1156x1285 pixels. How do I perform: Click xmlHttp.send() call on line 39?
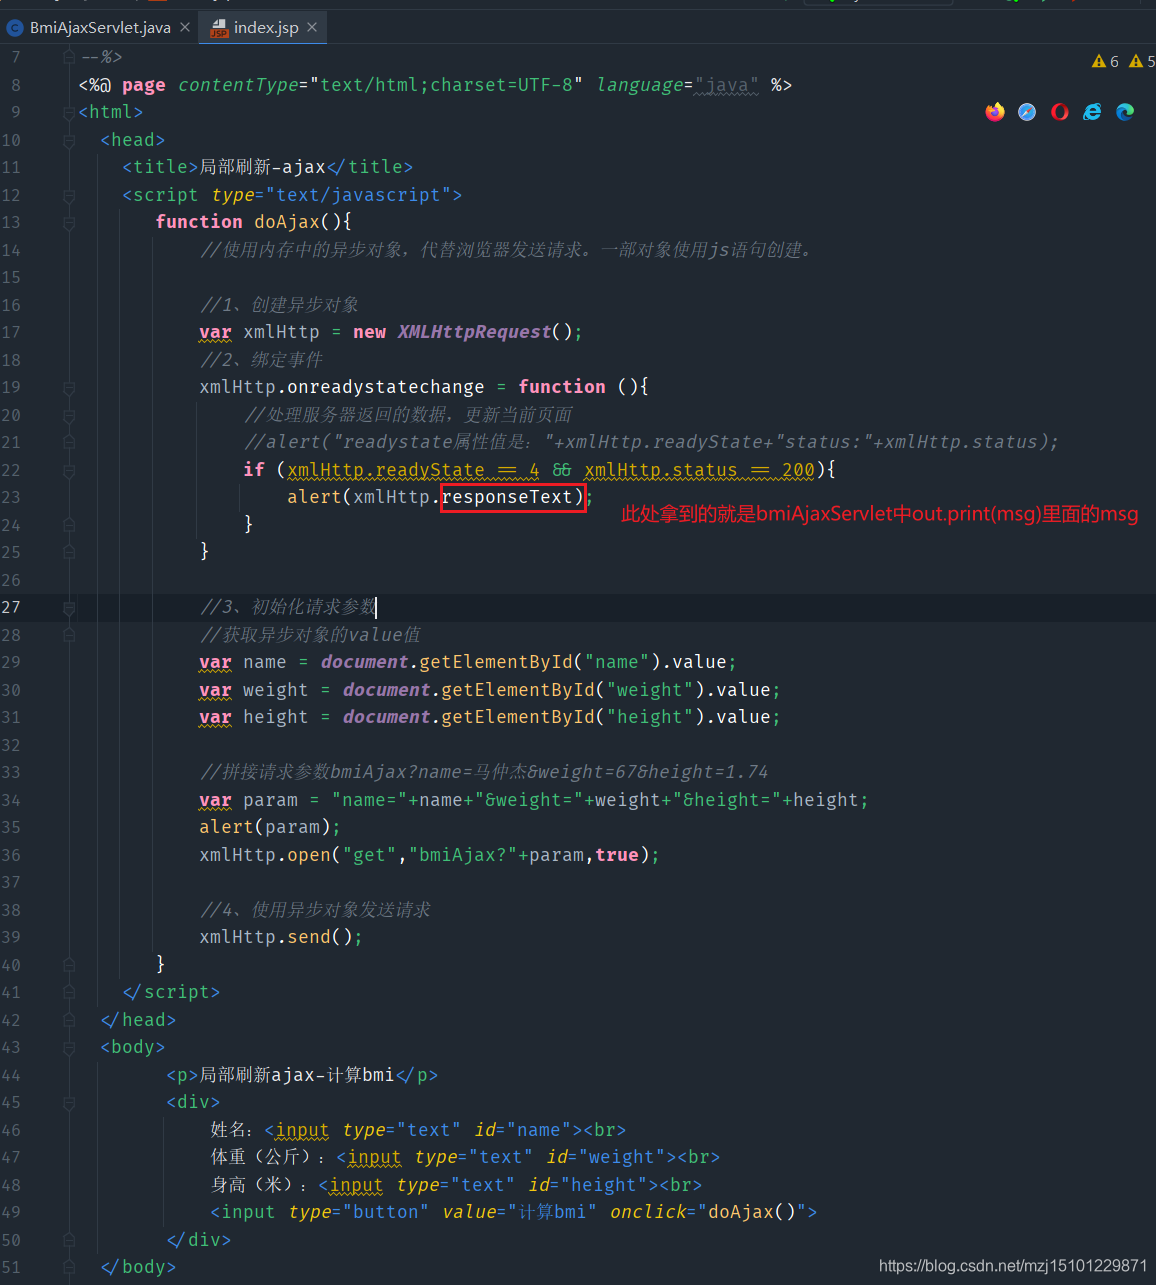pos(281,937)
